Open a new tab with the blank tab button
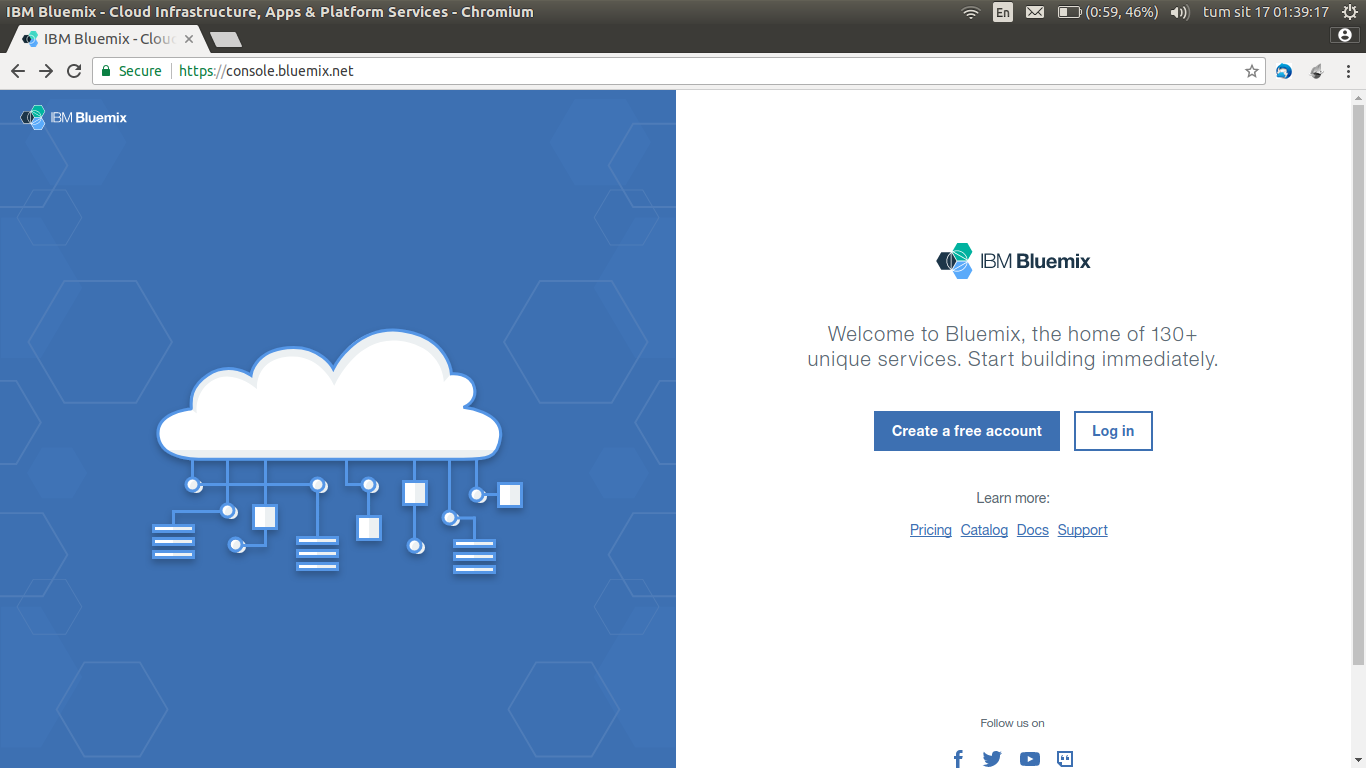The image size is (1366, 768). pyautogui.click(x=226, y=40)
